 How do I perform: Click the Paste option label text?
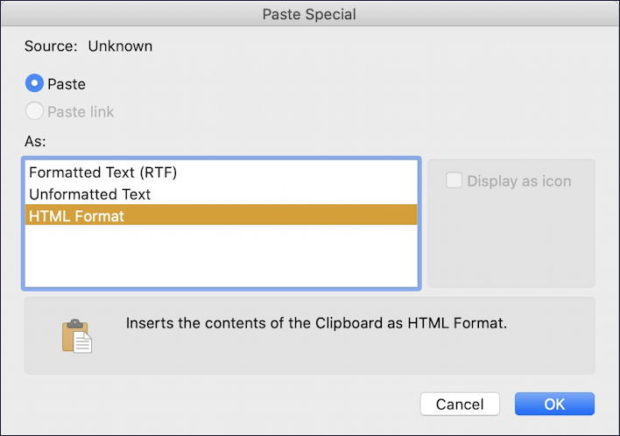(x=66, y=84)
